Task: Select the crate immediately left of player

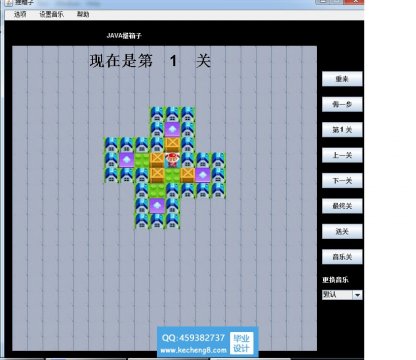Action: (157, 160)
